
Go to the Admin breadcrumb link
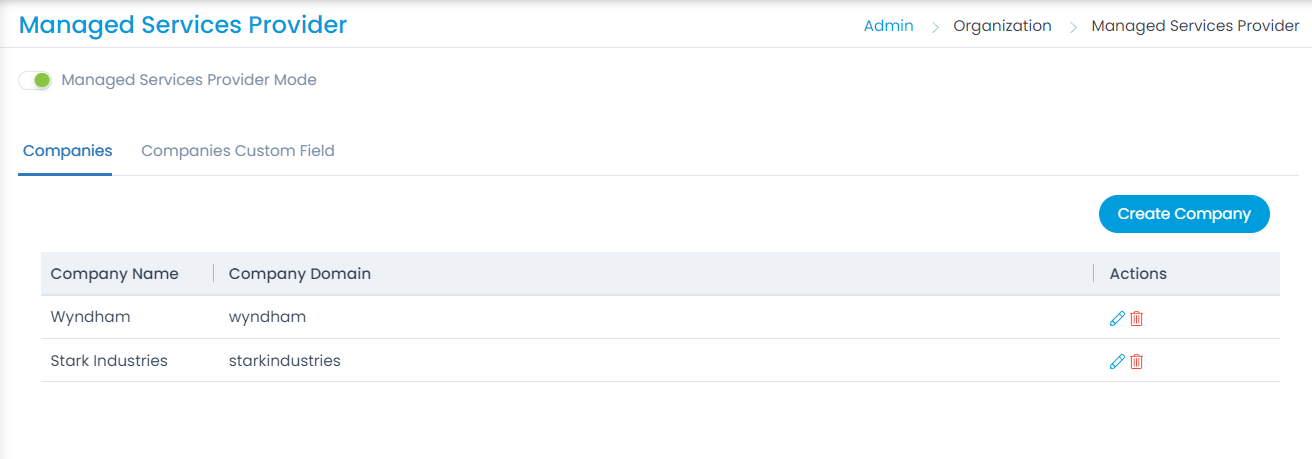(x=888, y=26)
